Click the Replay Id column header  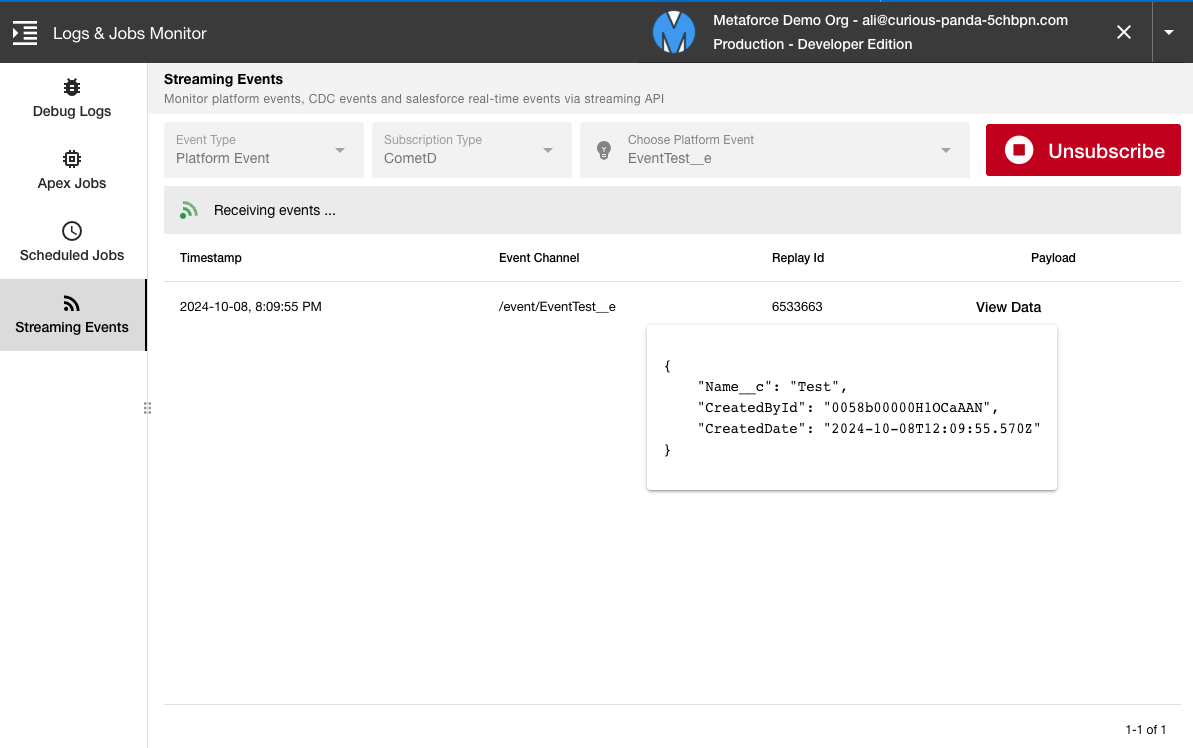[797, 258]
